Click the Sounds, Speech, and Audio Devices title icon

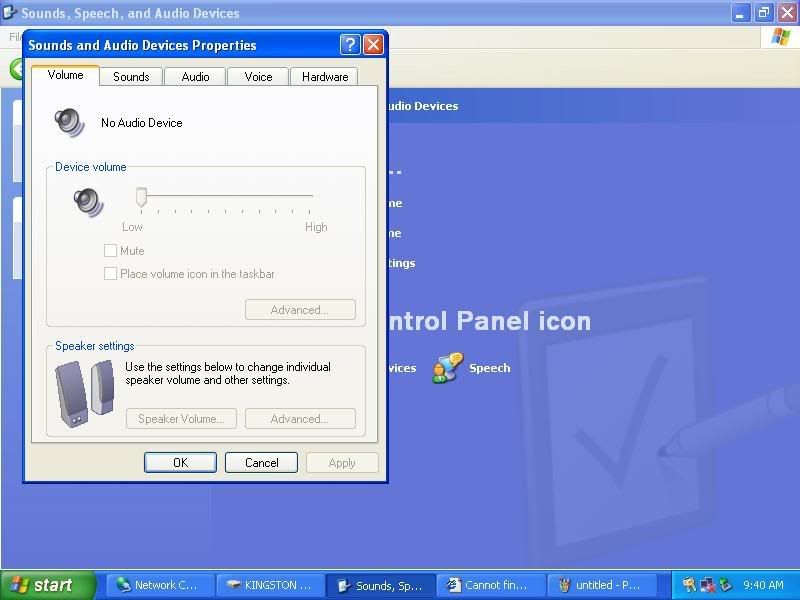coord(10,12)
